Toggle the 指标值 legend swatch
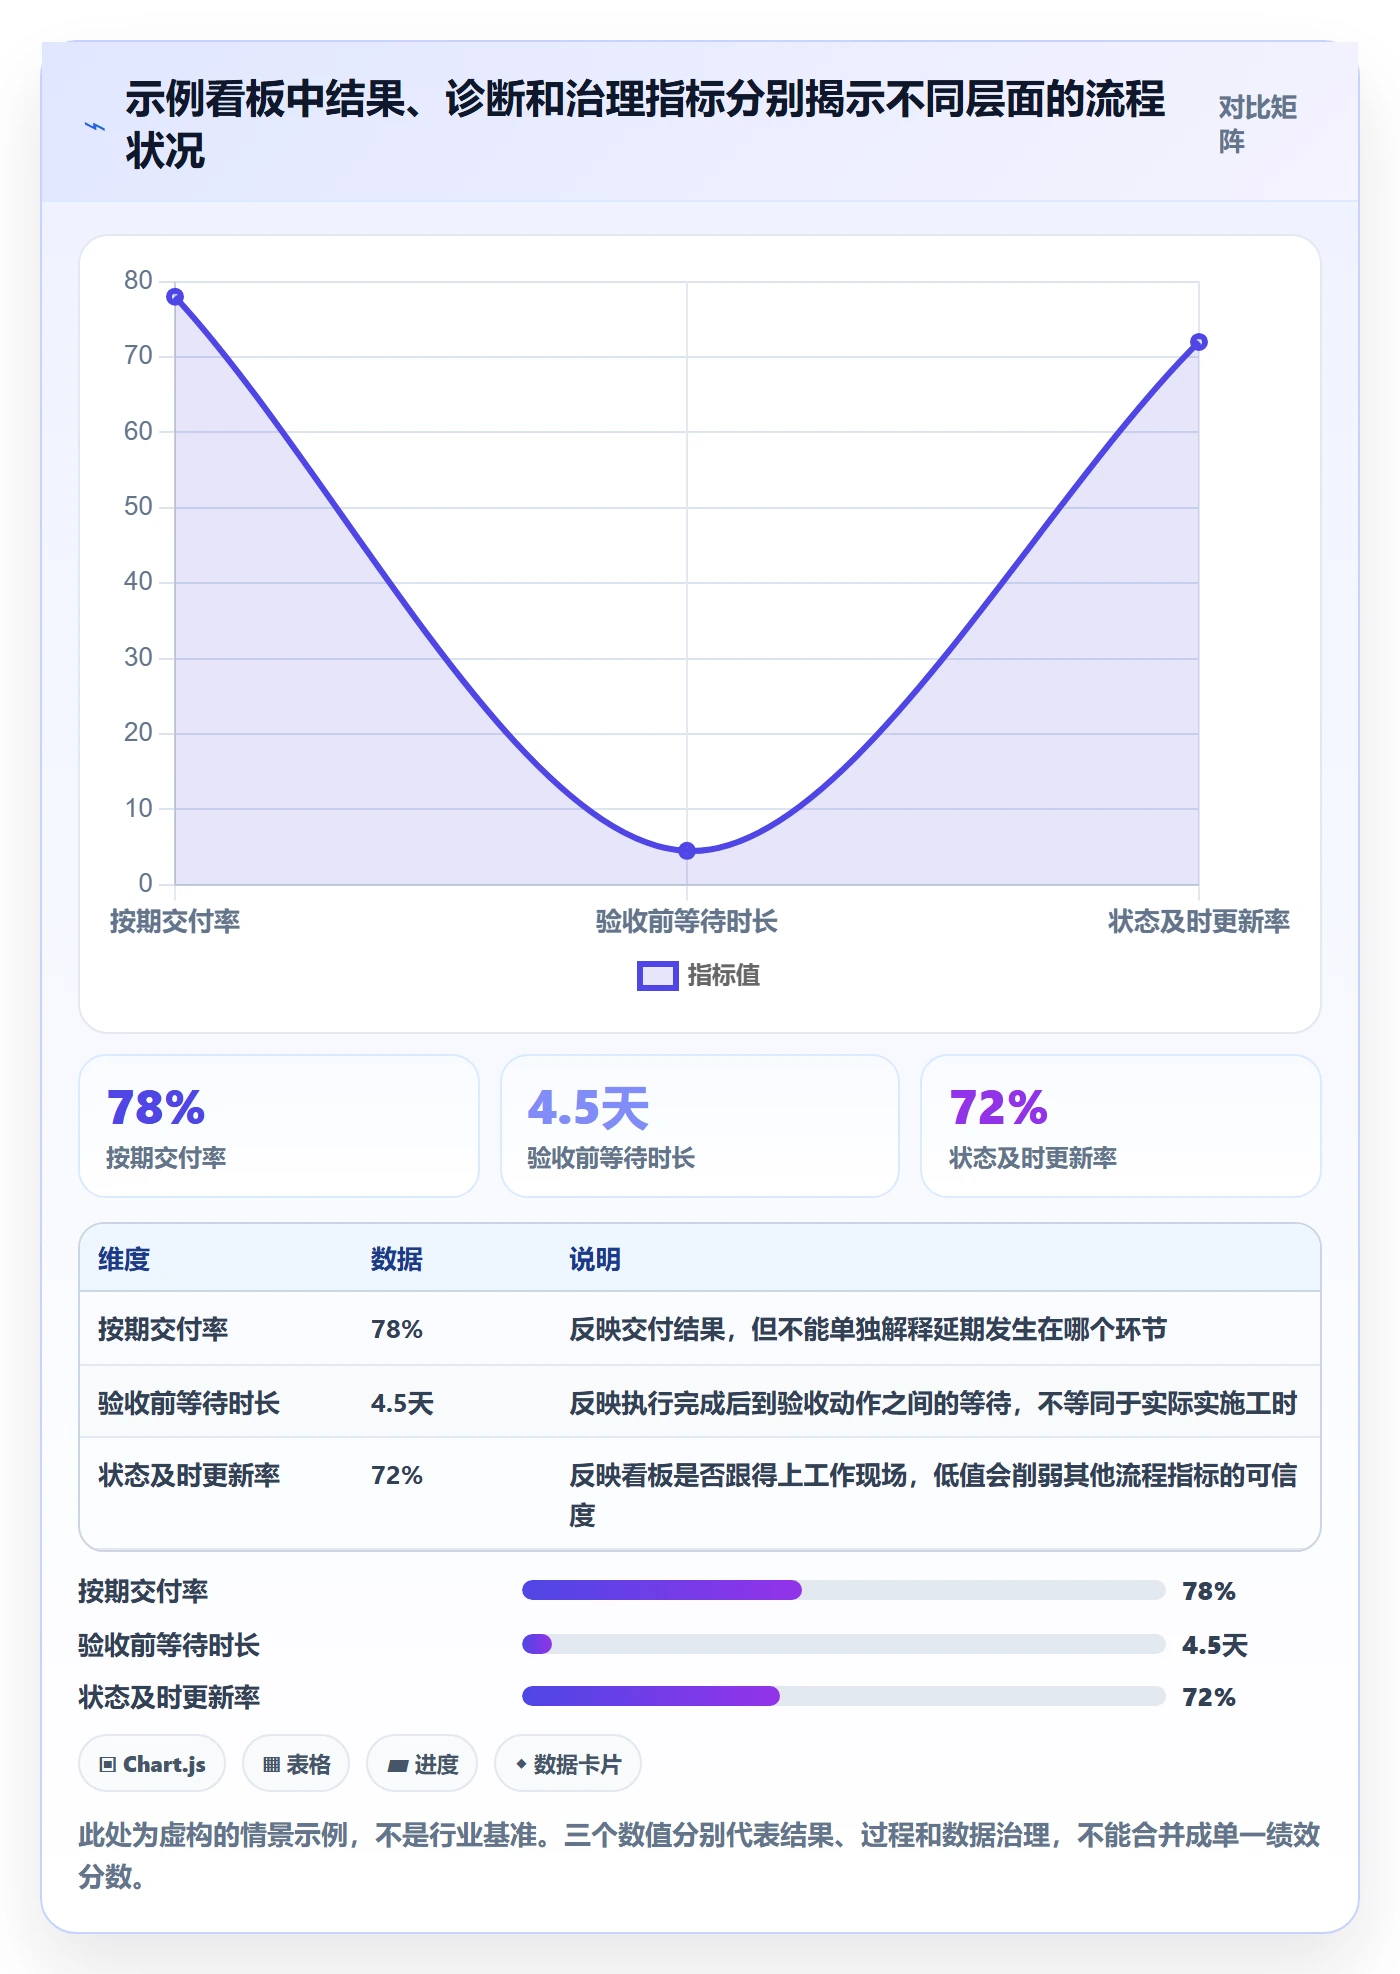 tap(657, 976)
